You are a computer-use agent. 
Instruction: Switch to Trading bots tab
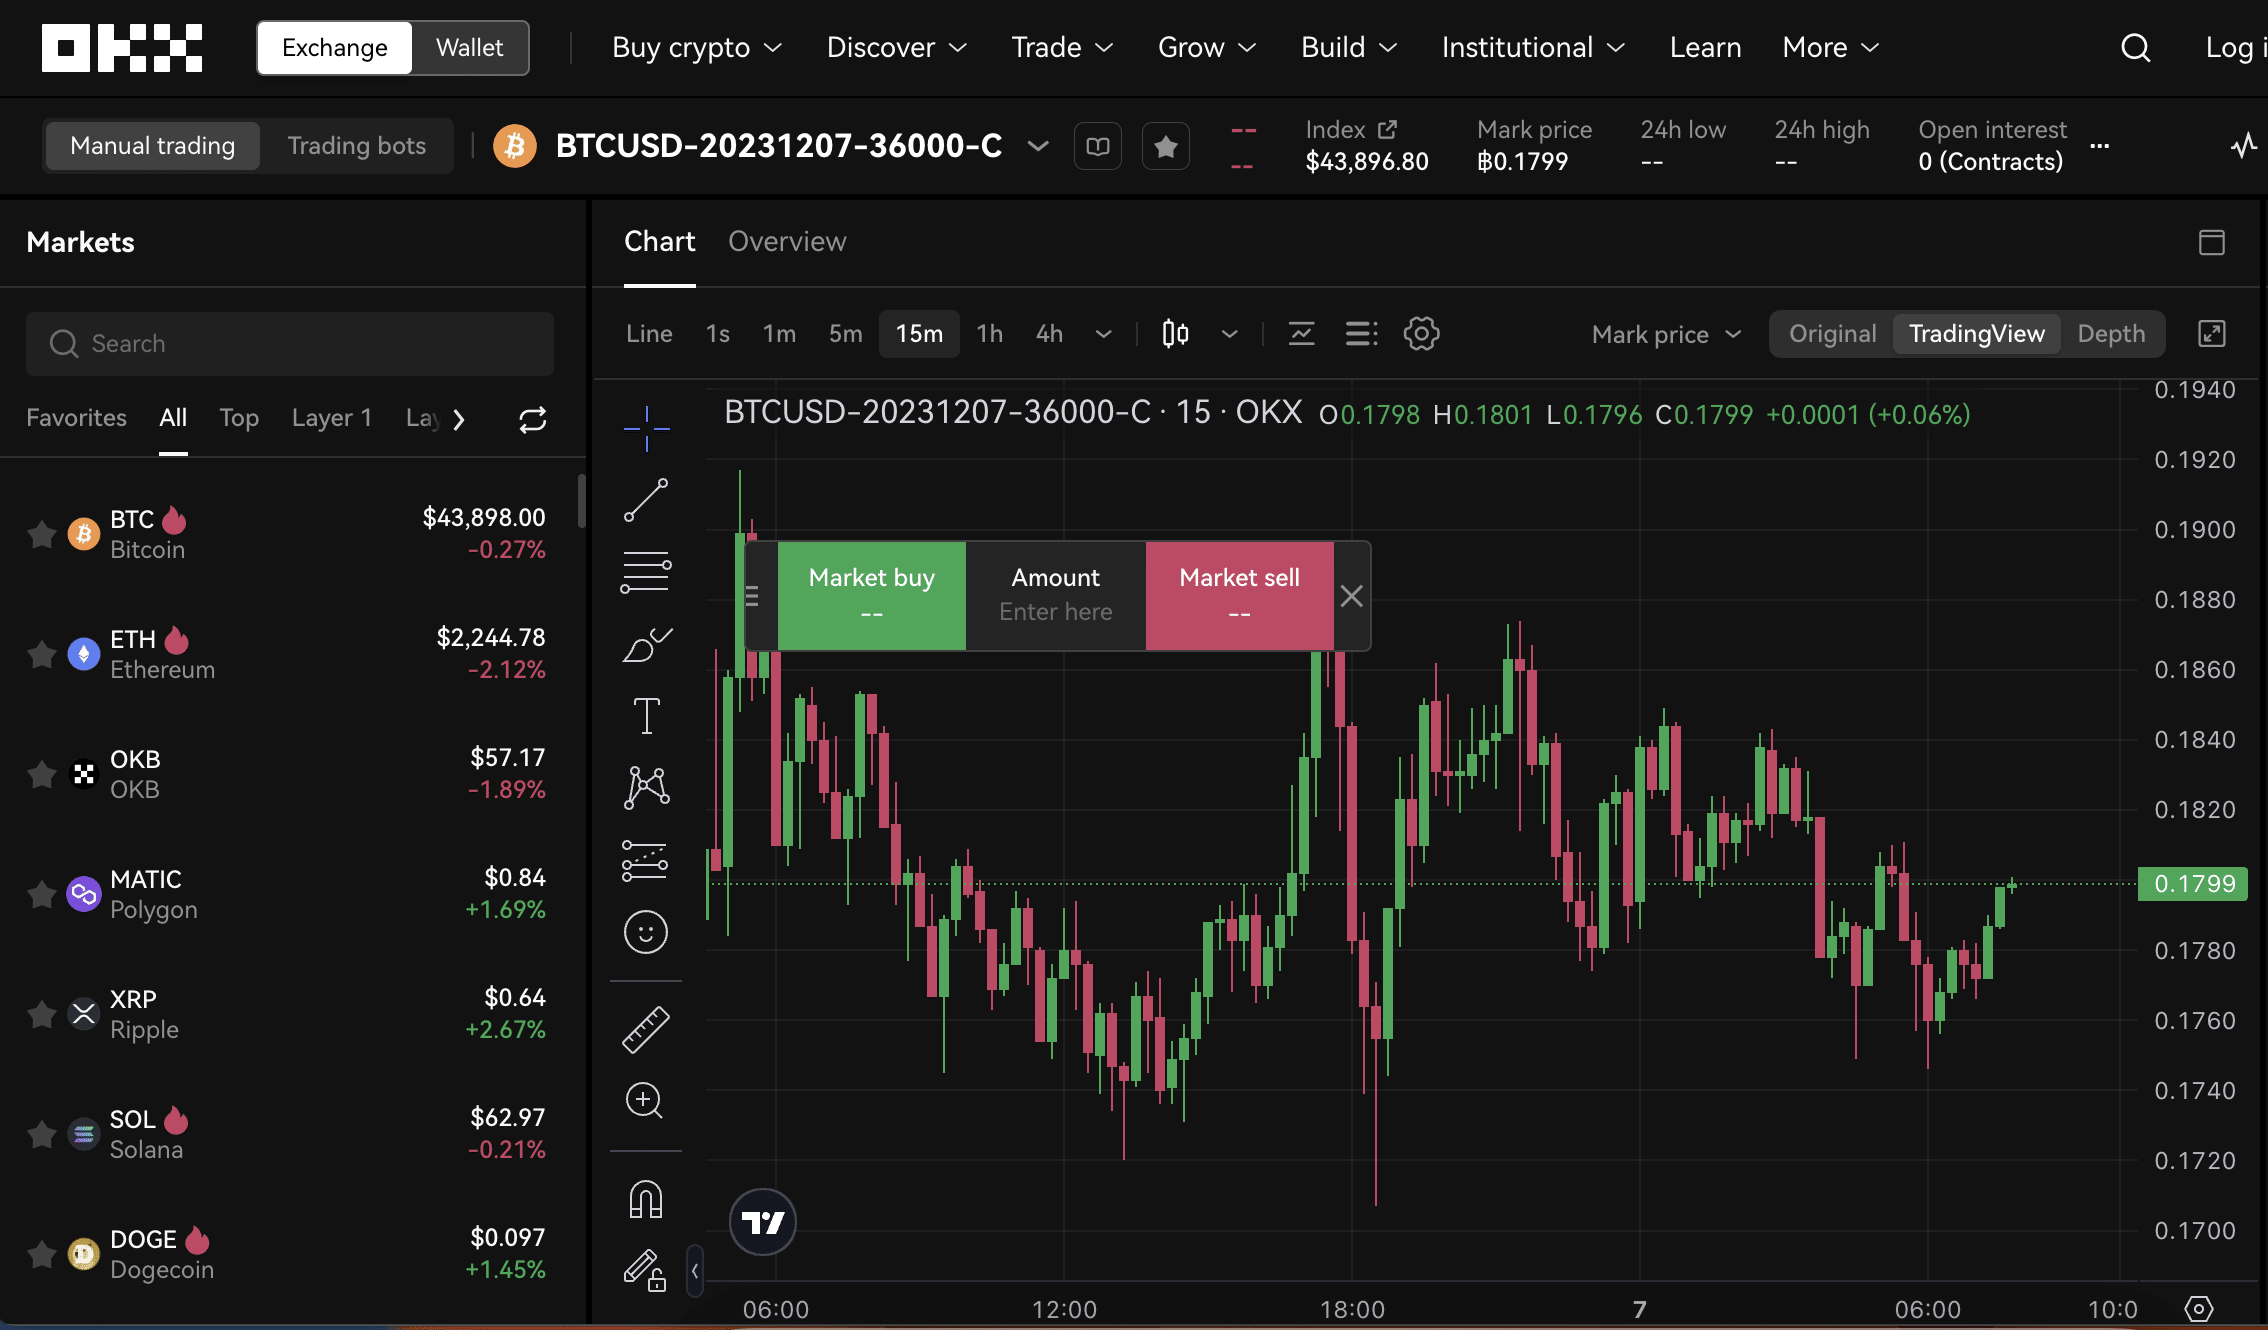click(x=357, y=146)
